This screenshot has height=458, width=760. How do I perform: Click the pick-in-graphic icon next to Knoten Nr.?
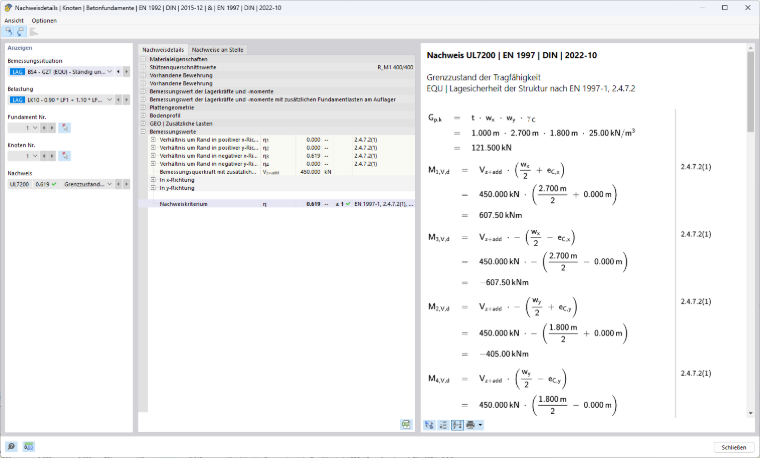[x=64, y=156]
